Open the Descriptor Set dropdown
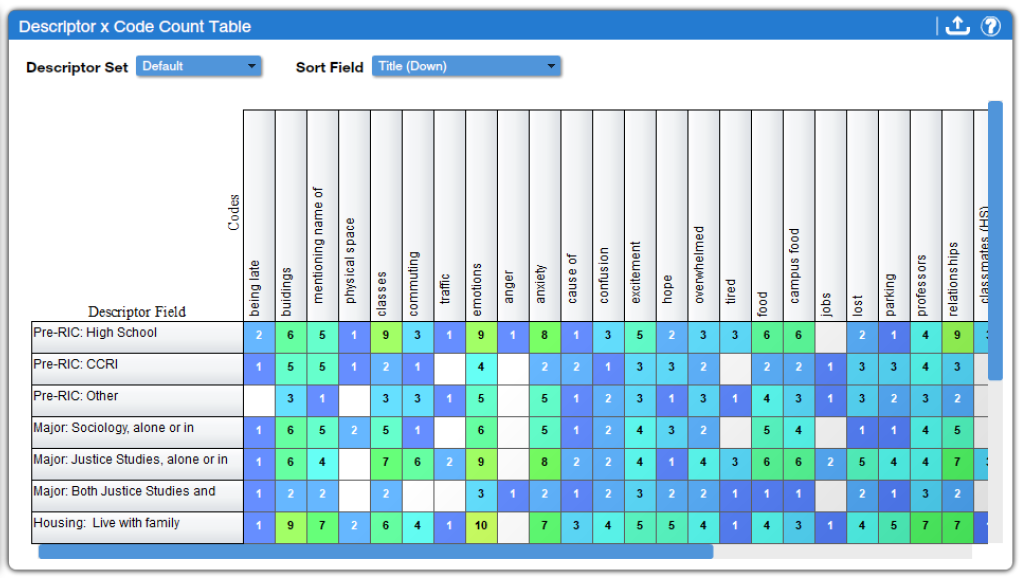 click(198, 66)
